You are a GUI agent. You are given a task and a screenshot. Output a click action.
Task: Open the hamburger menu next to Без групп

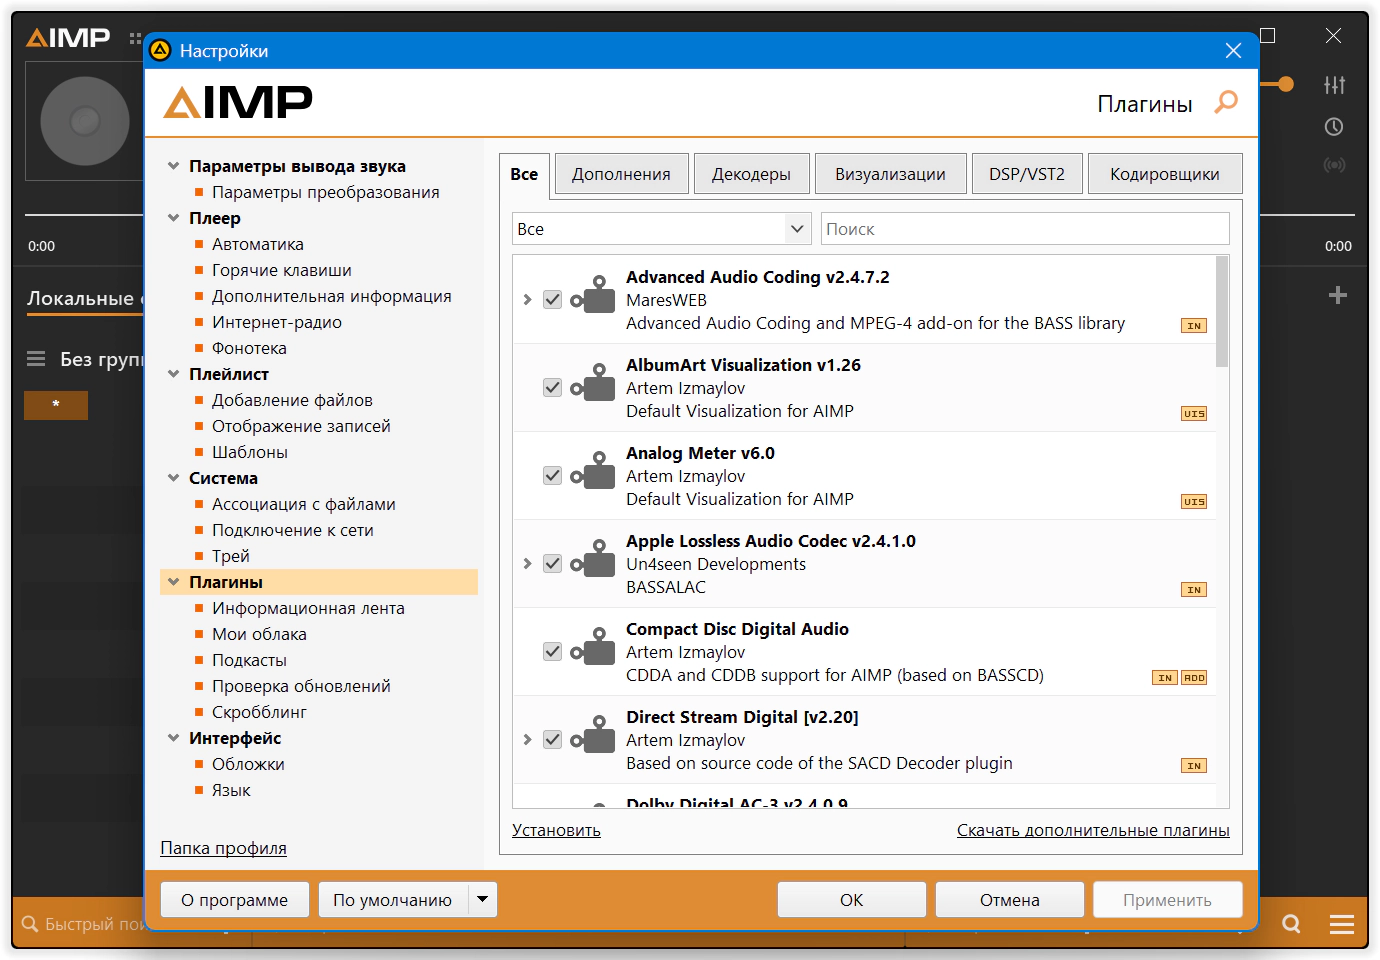click(36, 359)
